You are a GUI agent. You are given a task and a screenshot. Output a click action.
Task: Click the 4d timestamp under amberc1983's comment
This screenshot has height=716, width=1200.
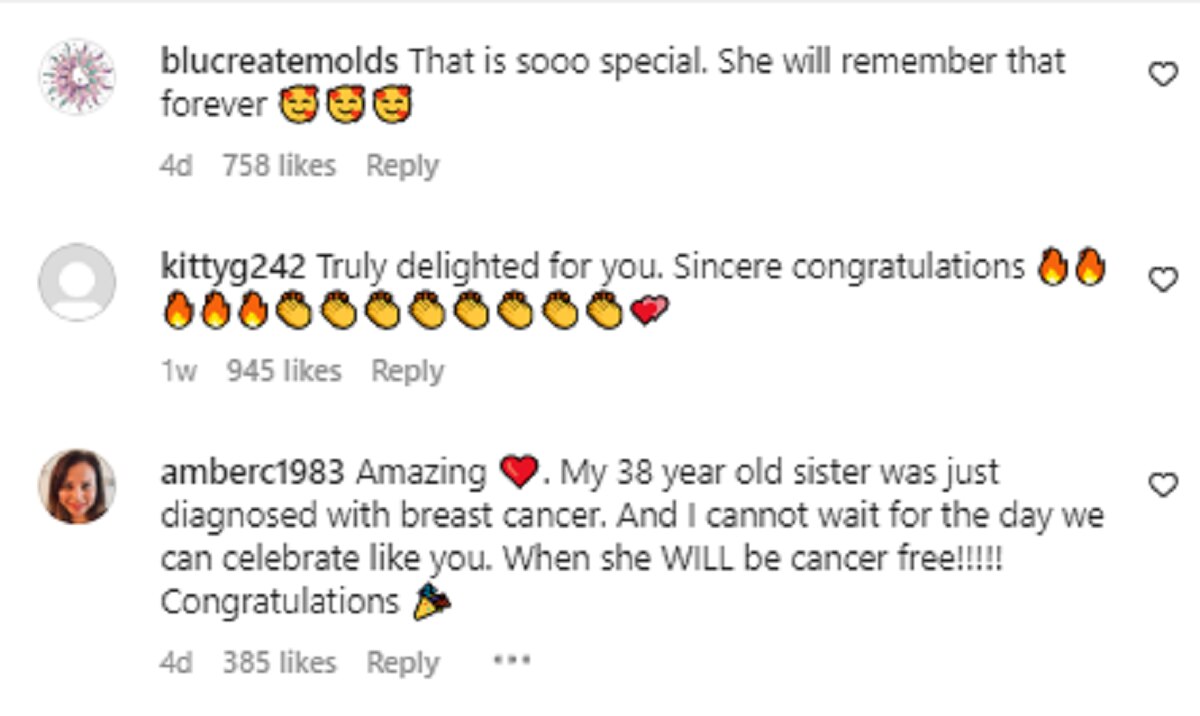point(176,661)
